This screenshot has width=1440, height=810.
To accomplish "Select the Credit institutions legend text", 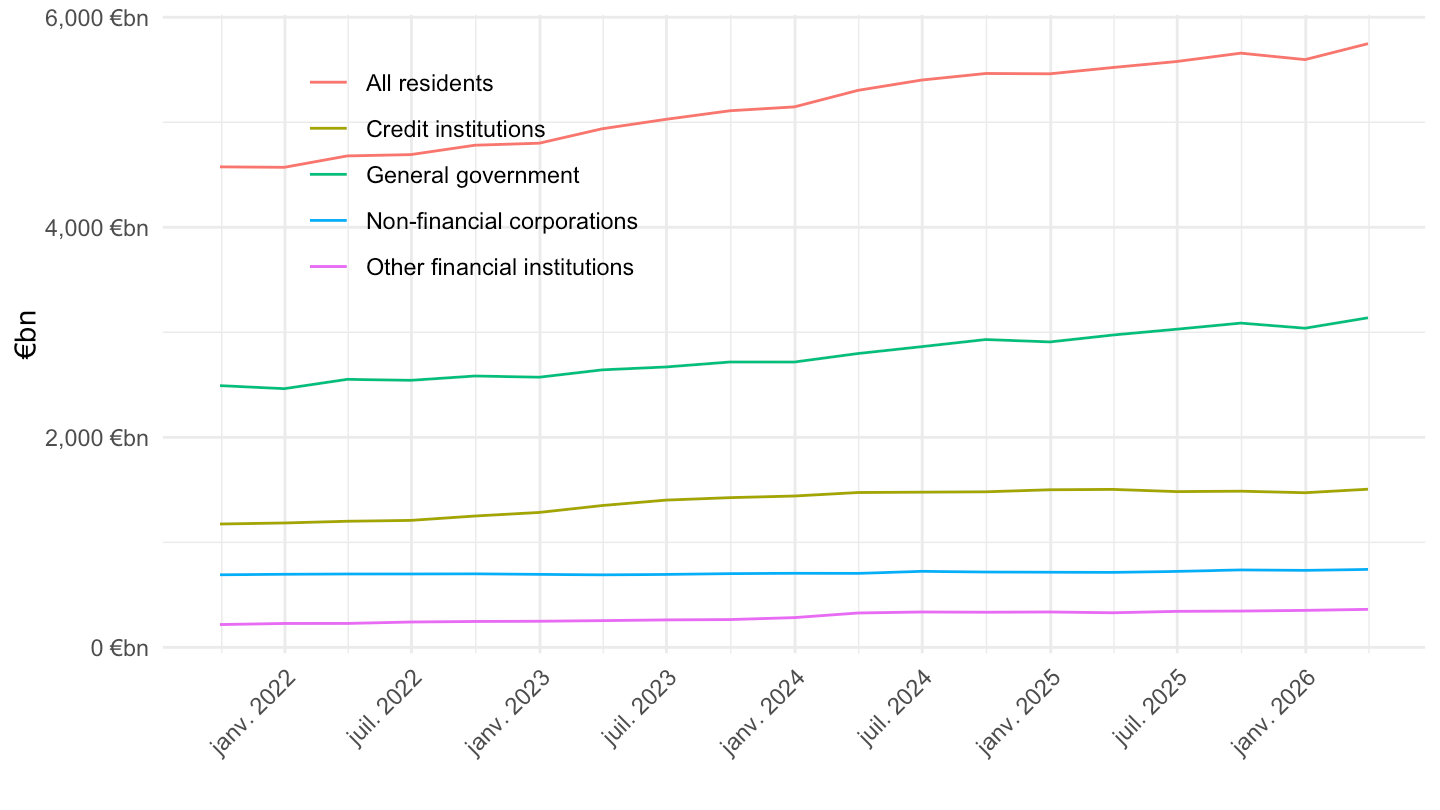I will click(x=456, y=129).
